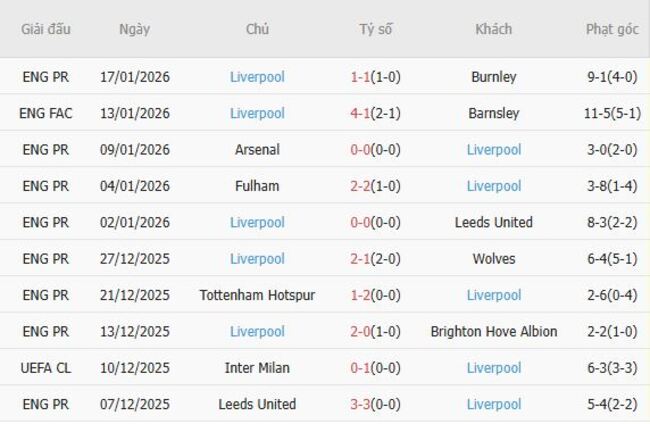
Task: Open Liverpool link in the Barnsley match row
Action: click(257, 113)
